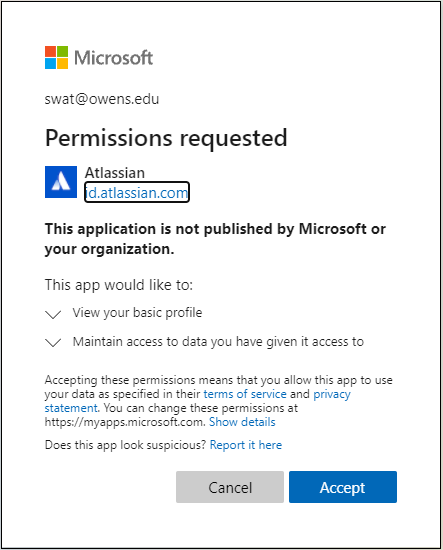Select the Maintain access to data permission text
443x550 pixels.
tap(218, 342)
